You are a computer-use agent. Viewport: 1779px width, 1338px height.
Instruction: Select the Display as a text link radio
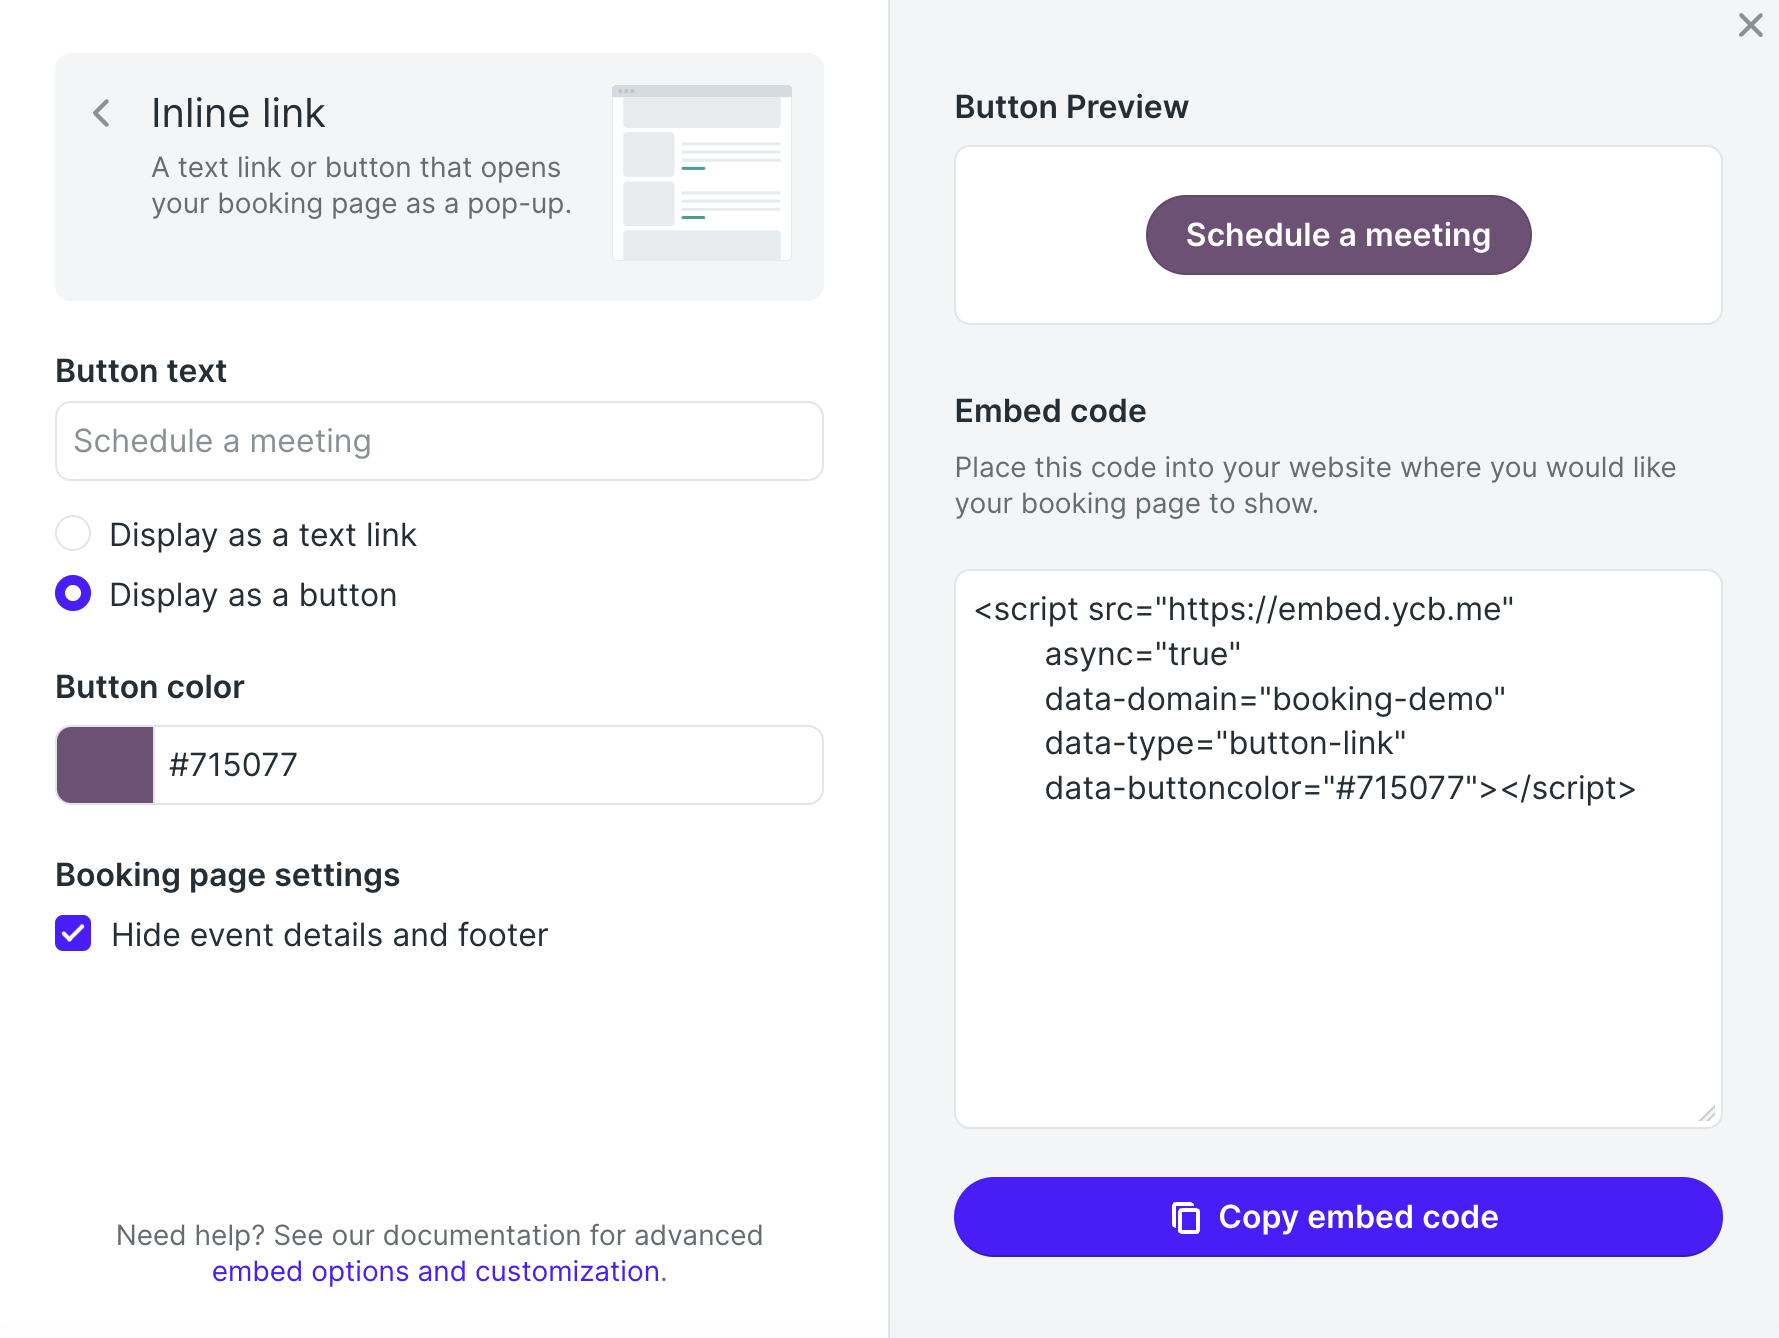coord(73,534)
